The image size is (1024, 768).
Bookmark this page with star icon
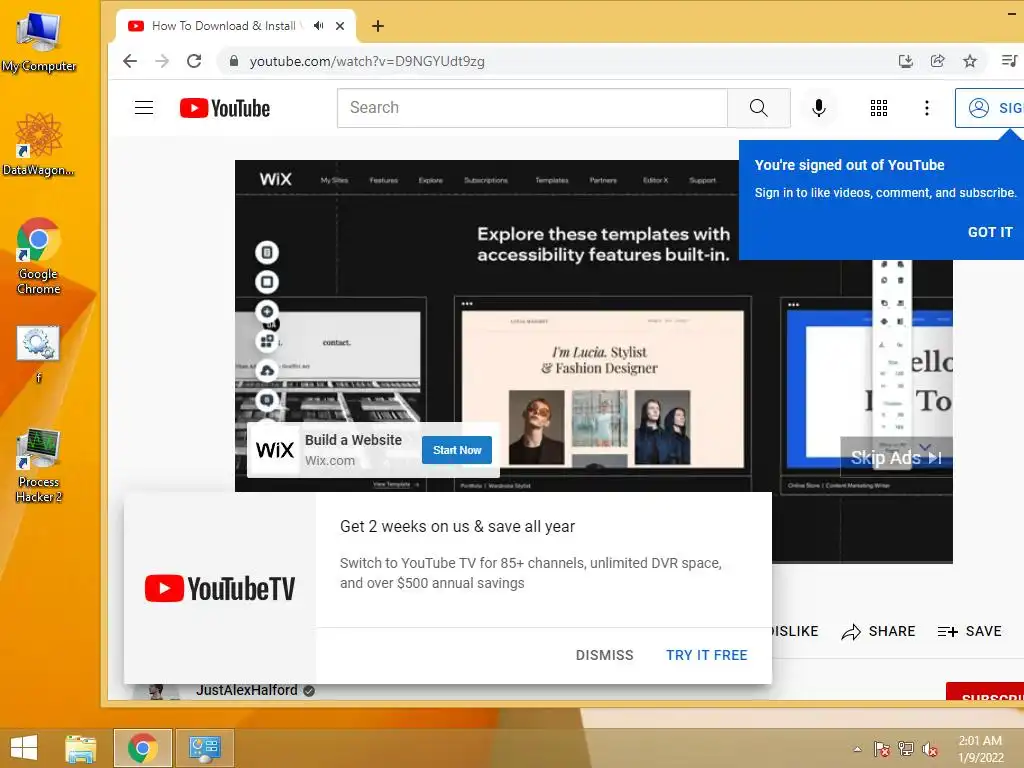(970, 61)
